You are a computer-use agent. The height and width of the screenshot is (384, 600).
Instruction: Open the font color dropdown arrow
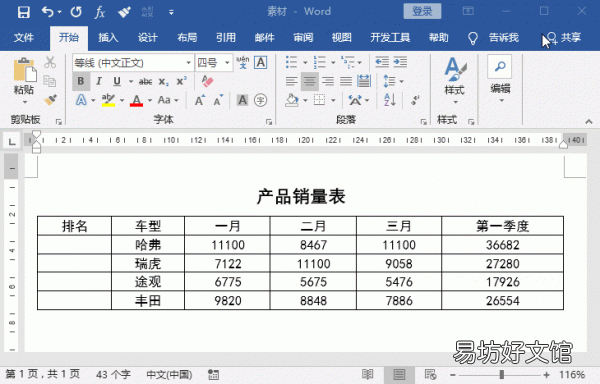coord(150,101)
